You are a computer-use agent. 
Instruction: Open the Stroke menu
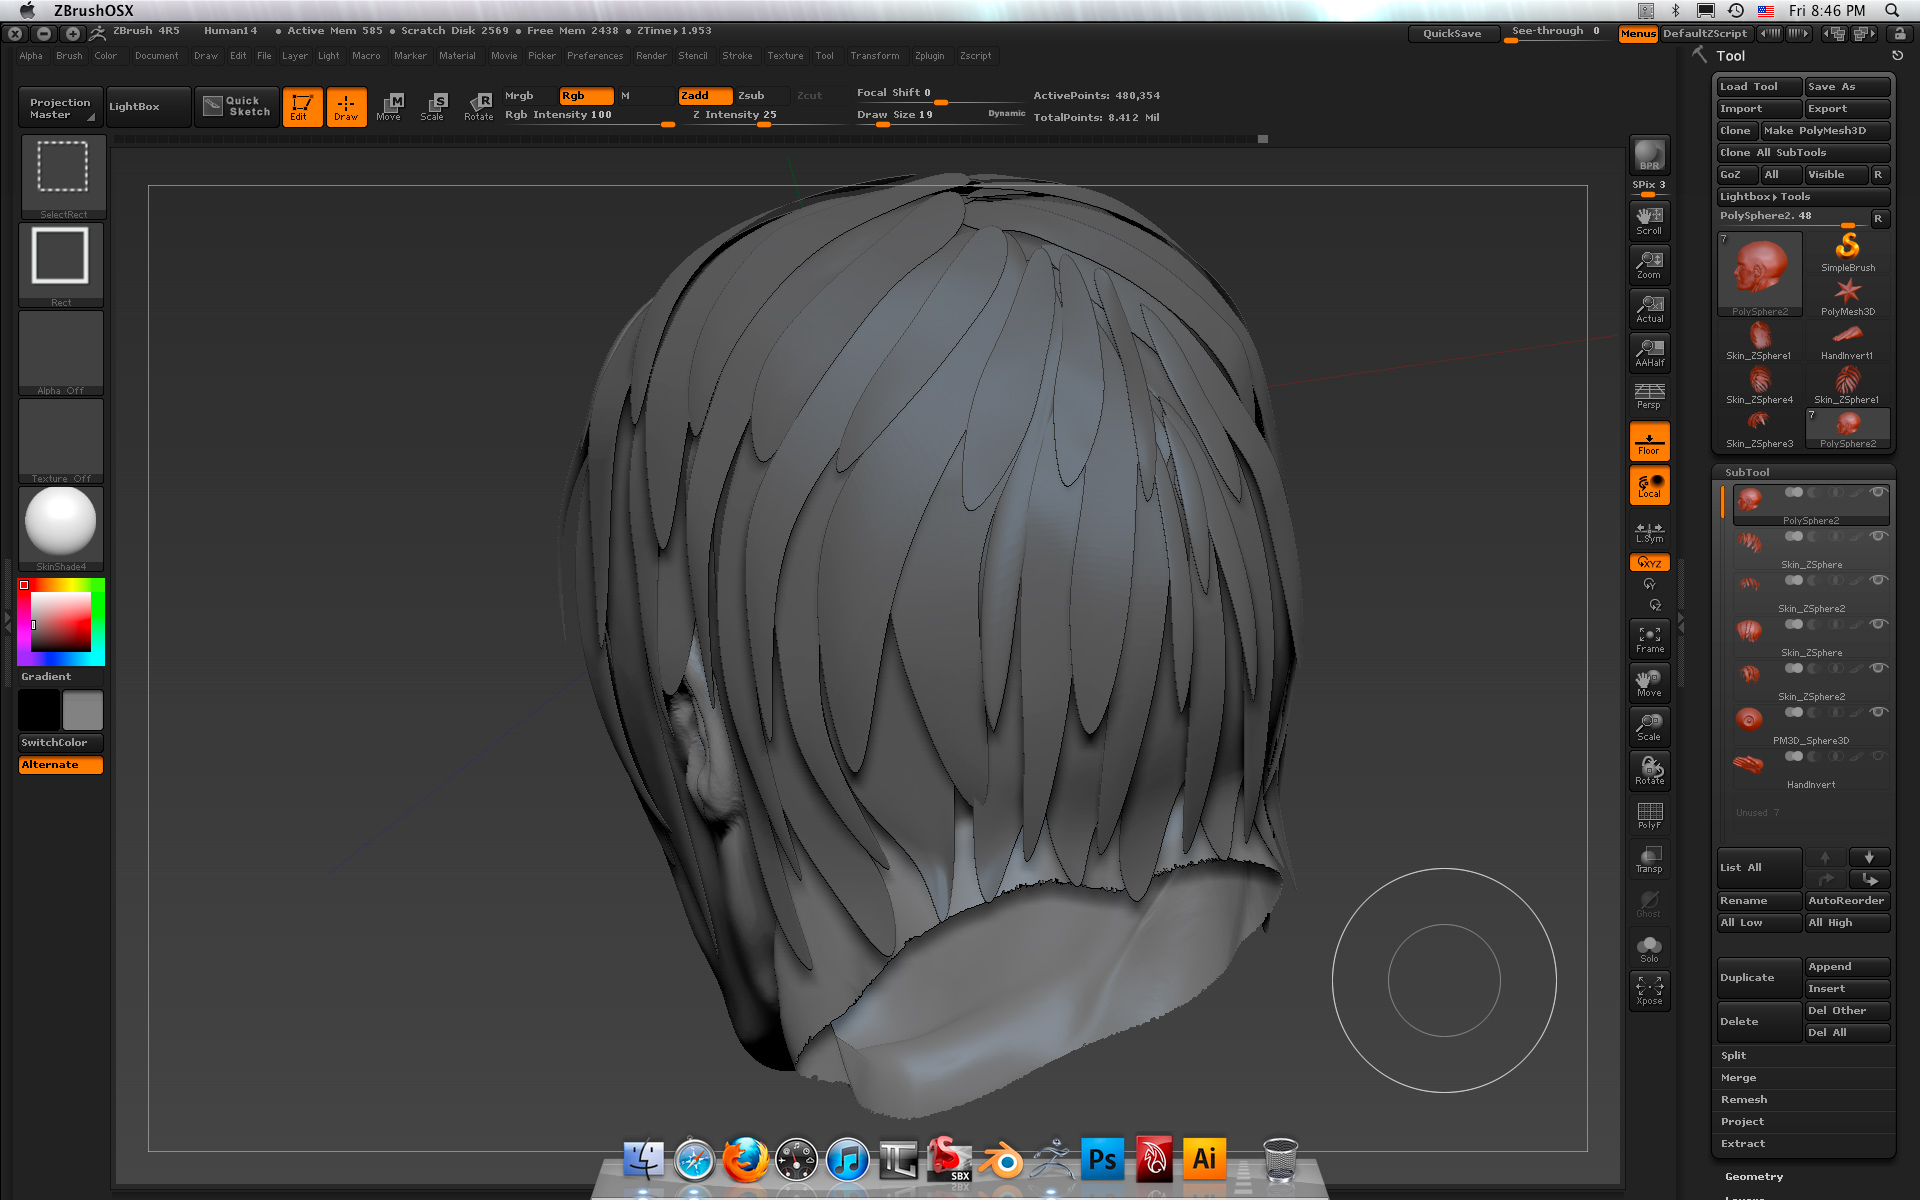click(737, 56)
